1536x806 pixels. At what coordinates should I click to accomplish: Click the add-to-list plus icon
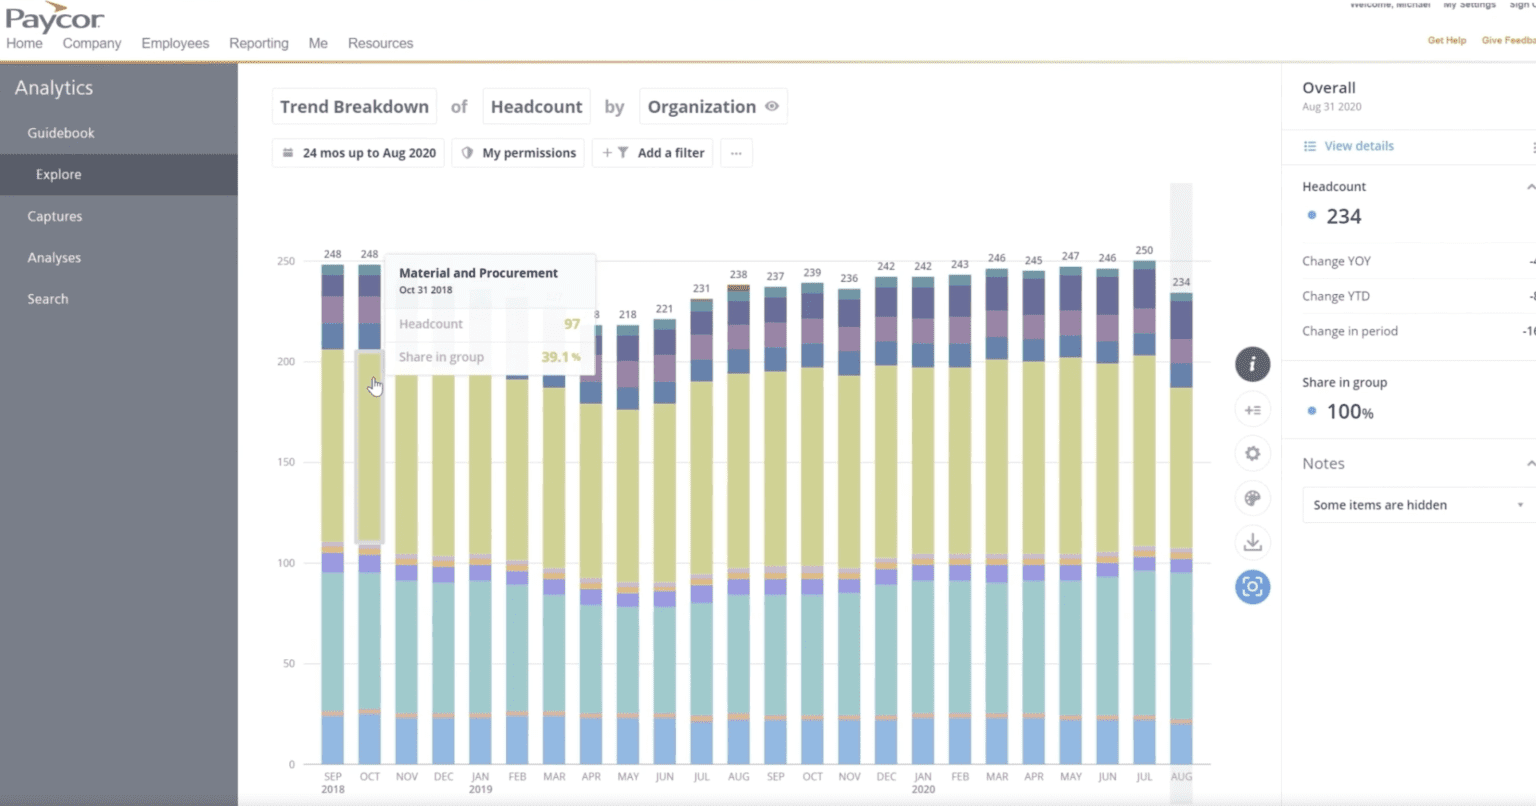(x=1252, y=409)
